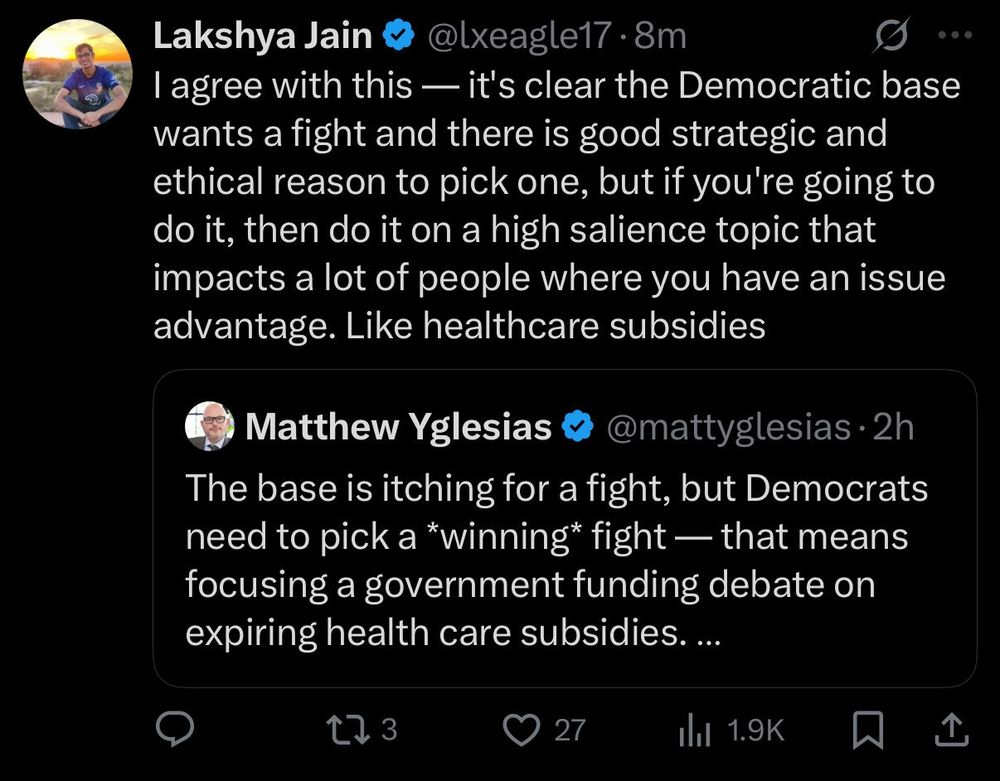View tweet analytics bar chart icon
Viewport: 1000px width, 781px height.
tap(694, 732)
